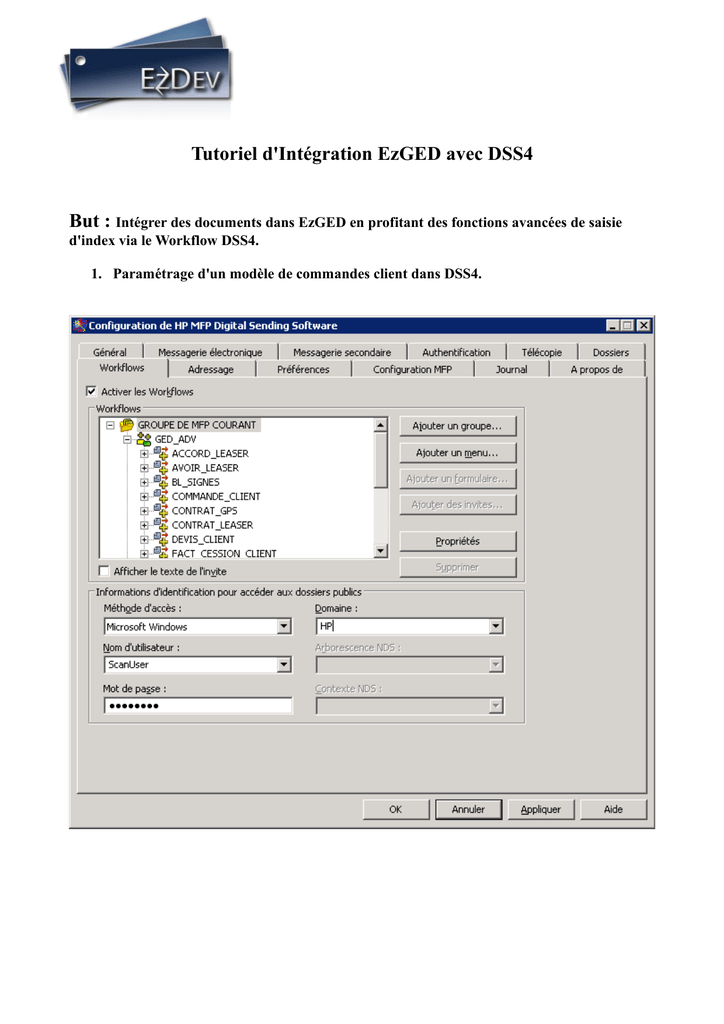Viewport: 724px width, 1024px height.
Task: Expand the FACT_CESSION_CLIENT node
Action: (x=144, y=553)
